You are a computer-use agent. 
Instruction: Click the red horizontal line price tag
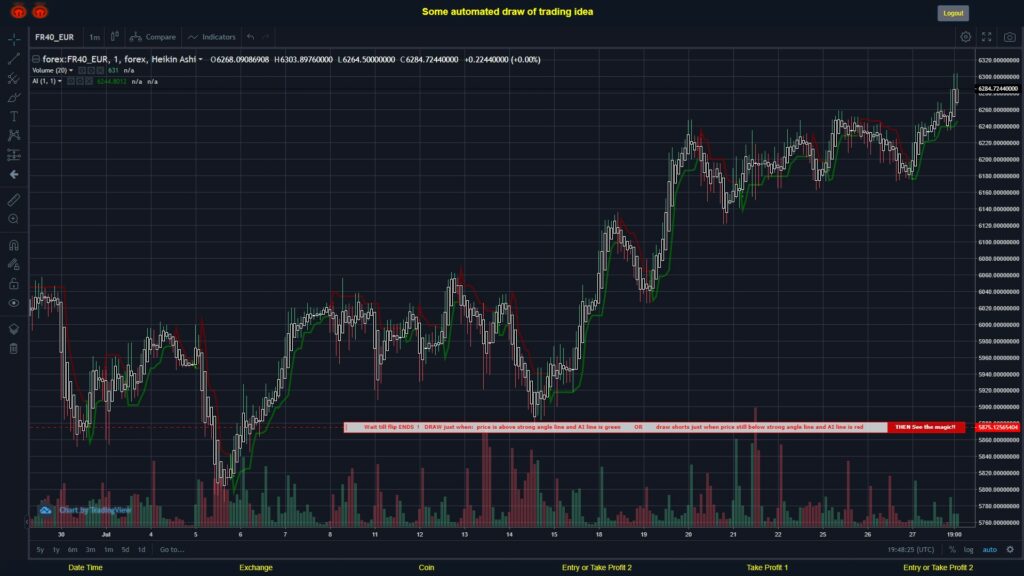[x=998, y=427]
